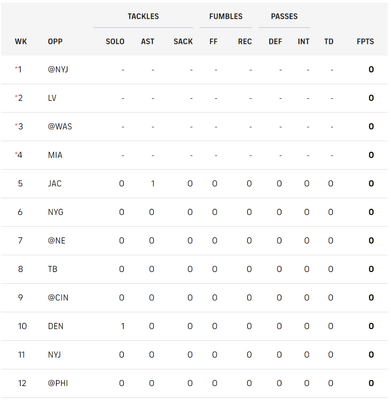Sort by the TD column header
The width and height of the screenshot is (391, 400).
[329, 42]
